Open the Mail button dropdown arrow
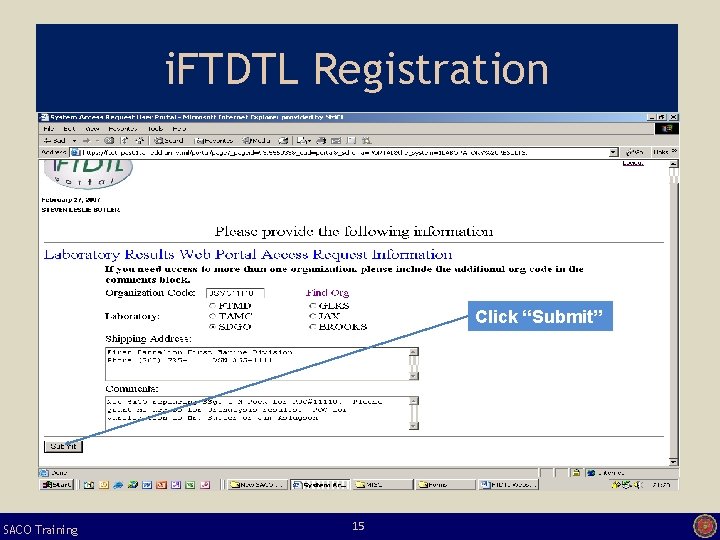Image resolution: width=720 pixels, height=540 pixels. pyautogui.click(x=309, y=141)
